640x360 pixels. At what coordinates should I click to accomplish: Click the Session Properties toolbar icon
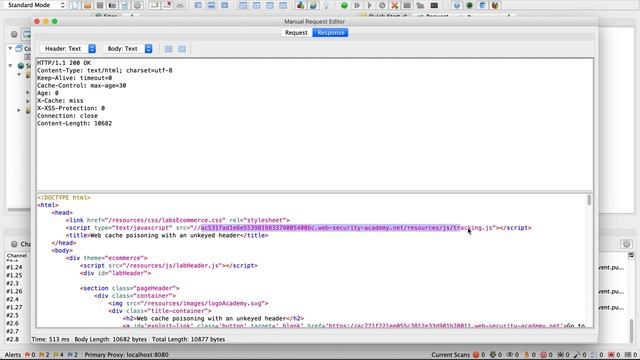pos(125,5)
